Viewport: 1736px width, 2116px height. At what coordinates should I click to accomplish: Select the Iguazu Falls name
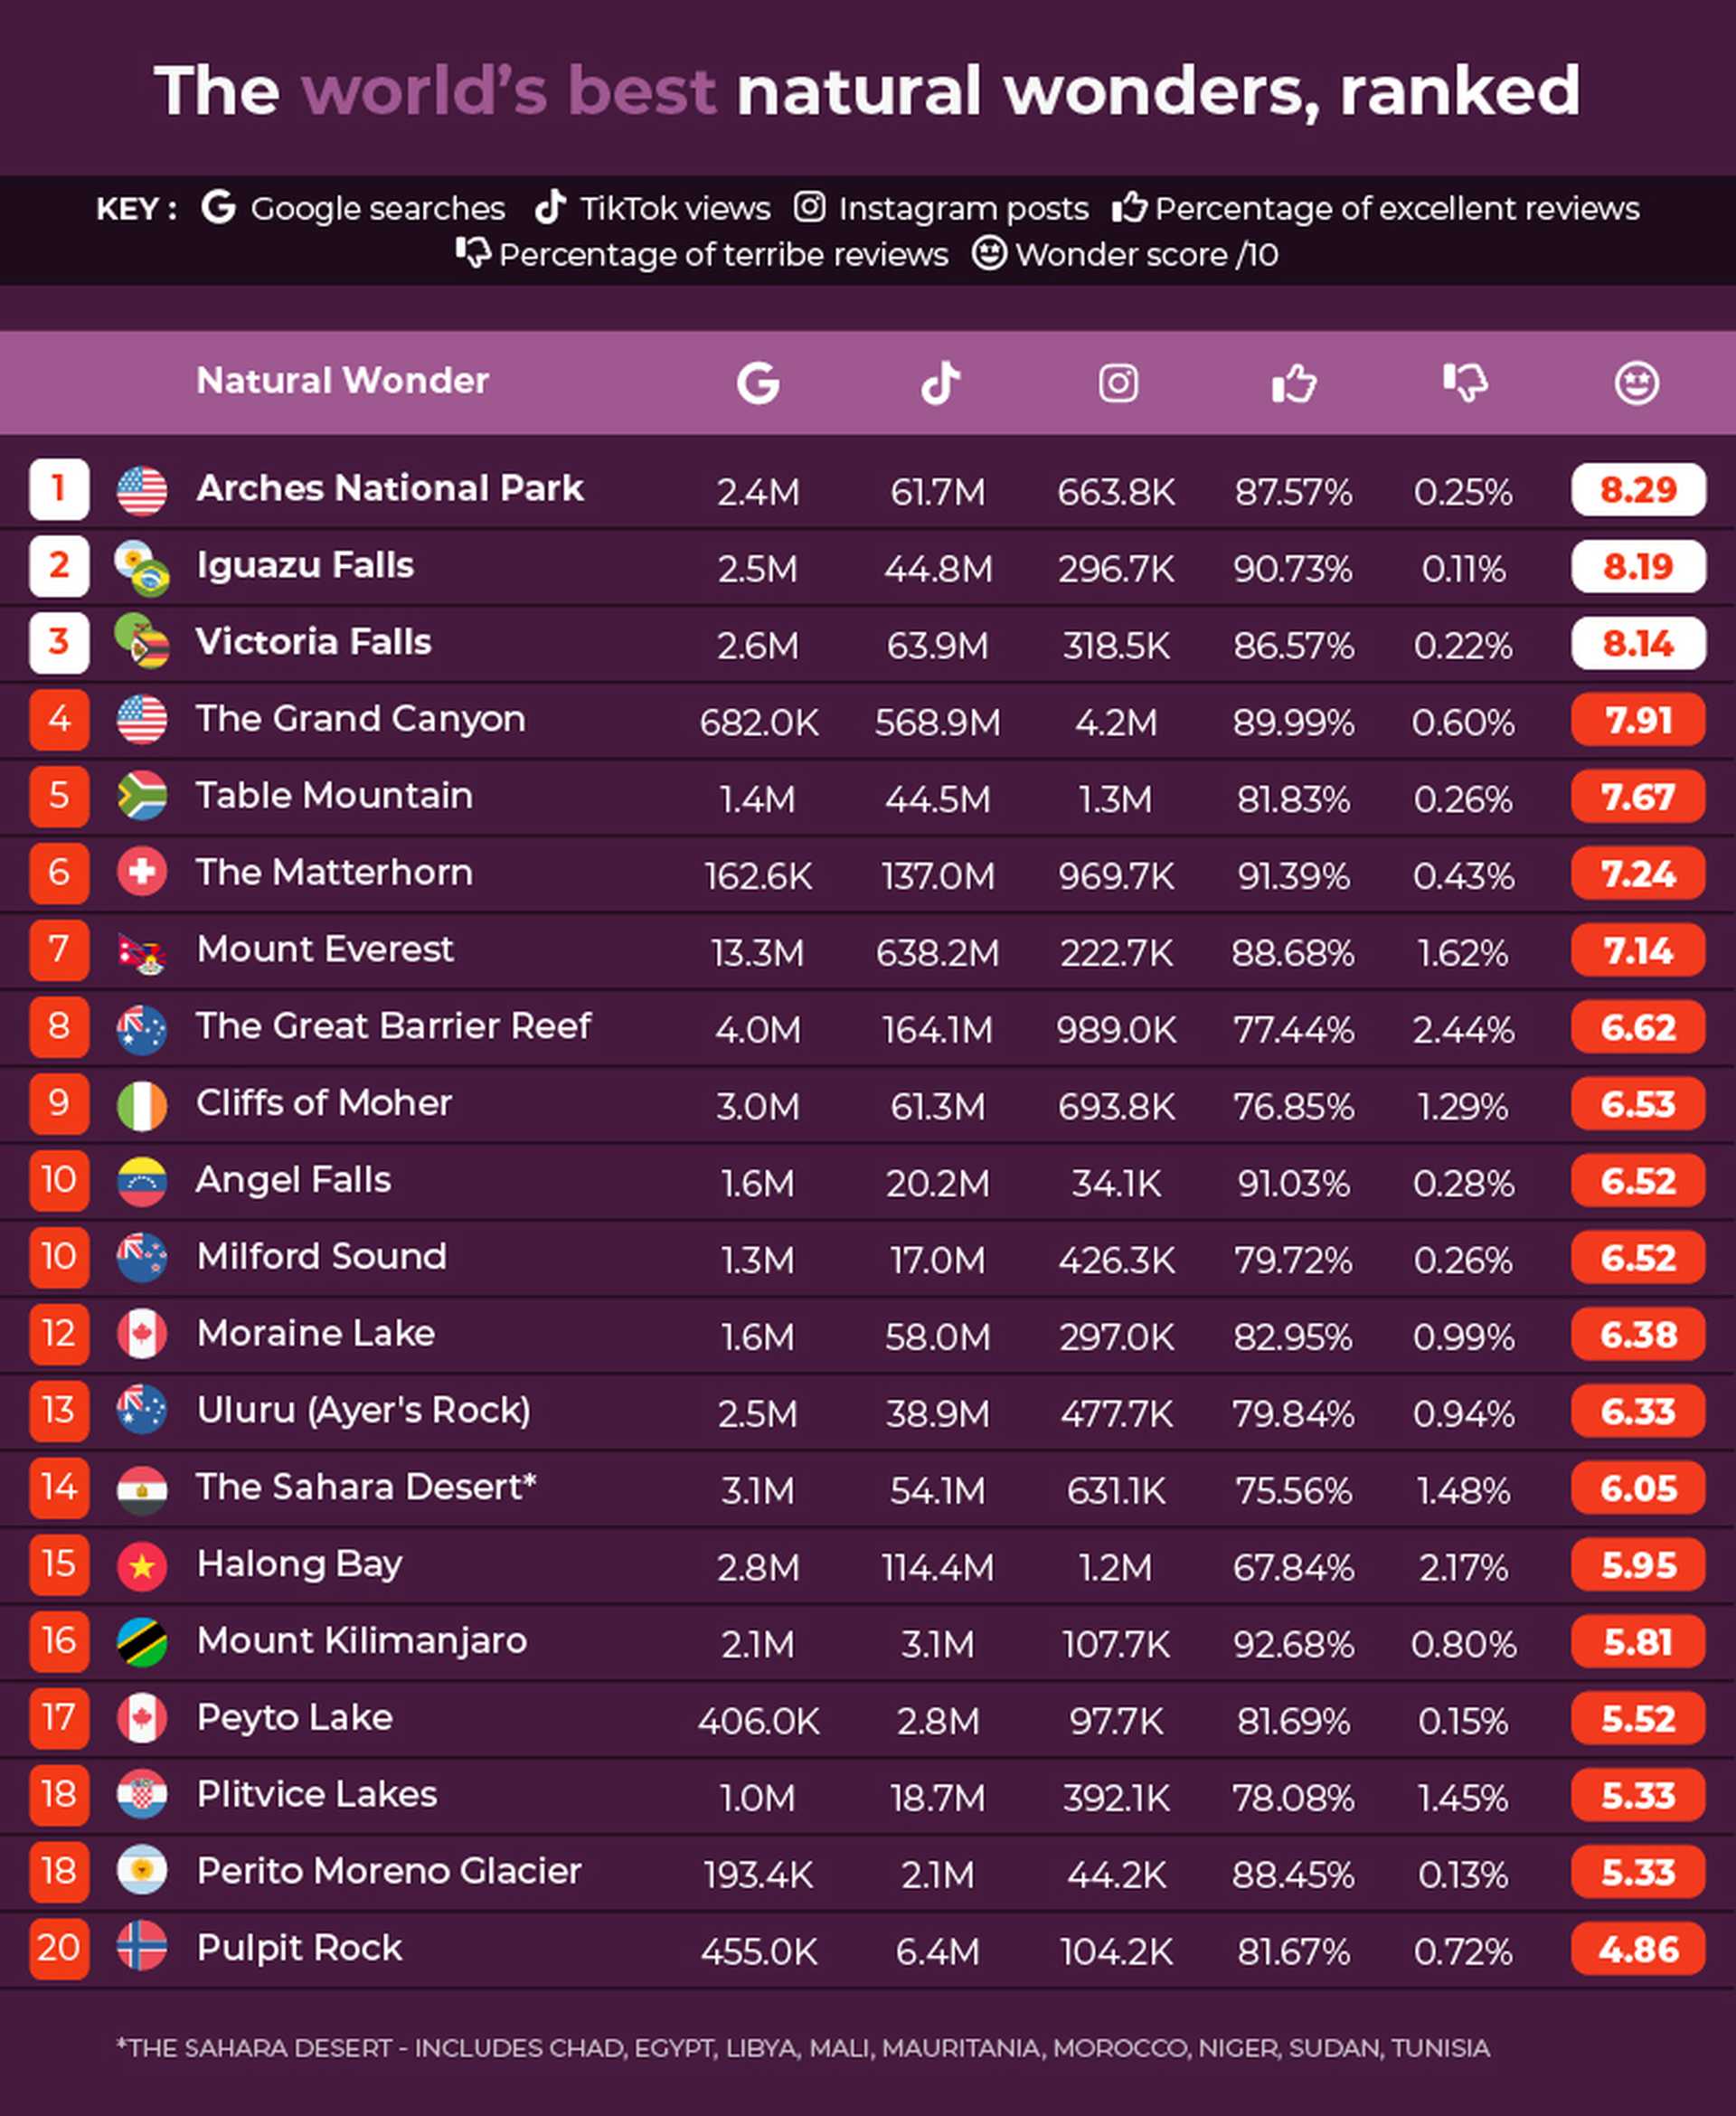click(x=305, y=565)
